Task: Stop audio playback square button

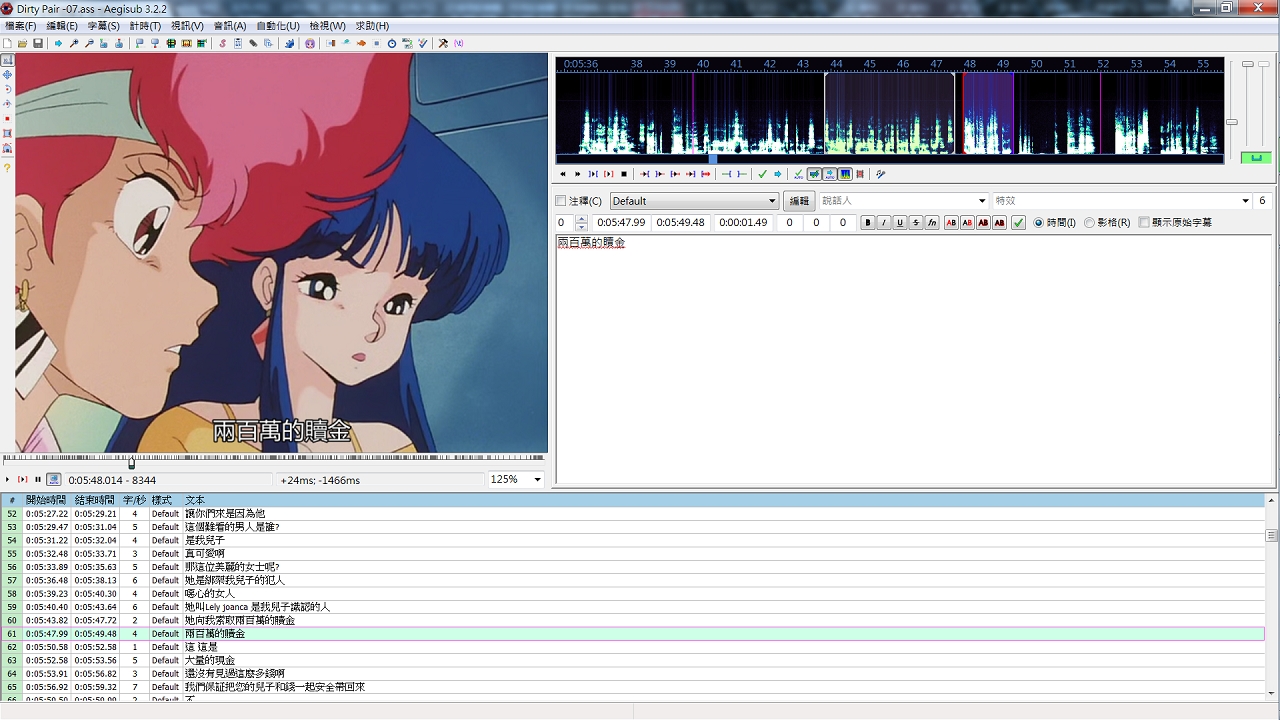Action: (624, 174)
